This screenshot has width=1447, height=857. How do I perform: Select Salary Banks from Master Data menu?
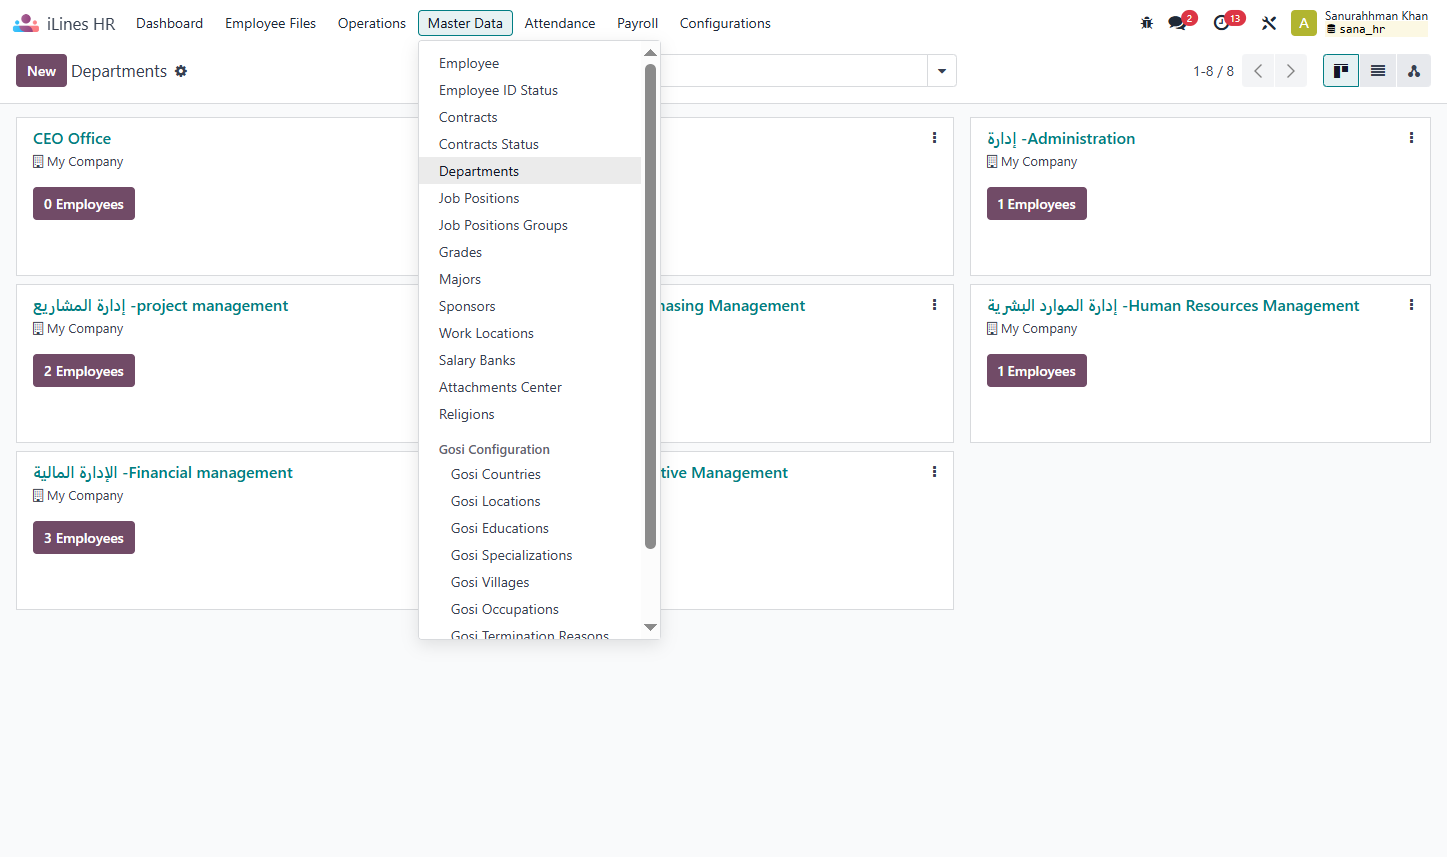coord(530,360)
